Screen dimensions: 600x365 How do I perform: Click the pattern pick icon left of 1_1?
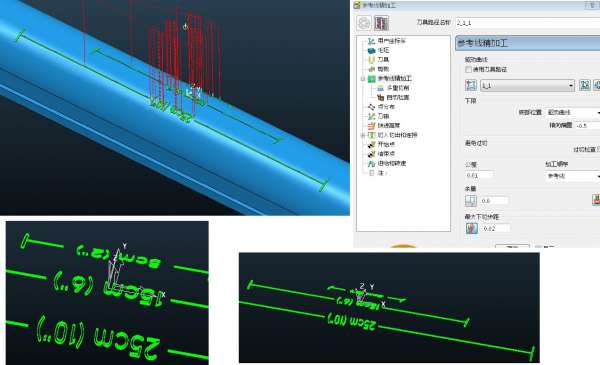point(471,85)
